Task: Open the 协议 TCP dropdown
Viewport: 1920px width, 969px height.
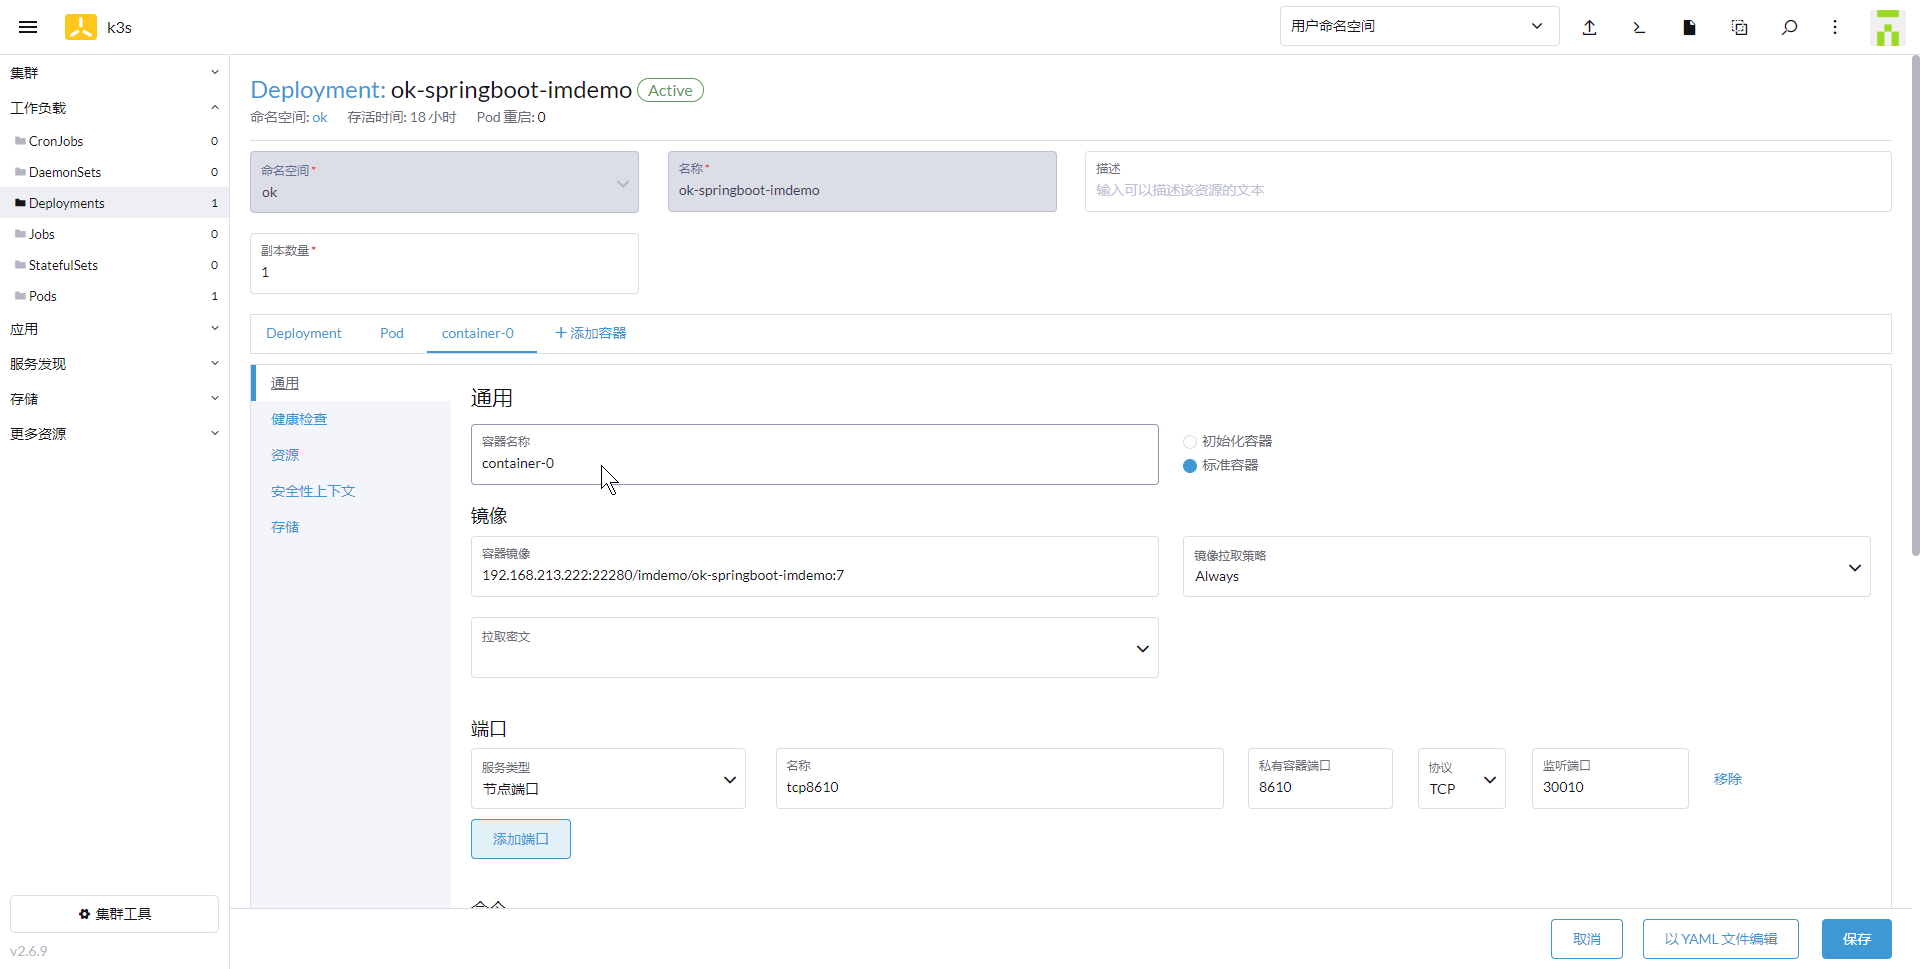Action: [1461, 779]
